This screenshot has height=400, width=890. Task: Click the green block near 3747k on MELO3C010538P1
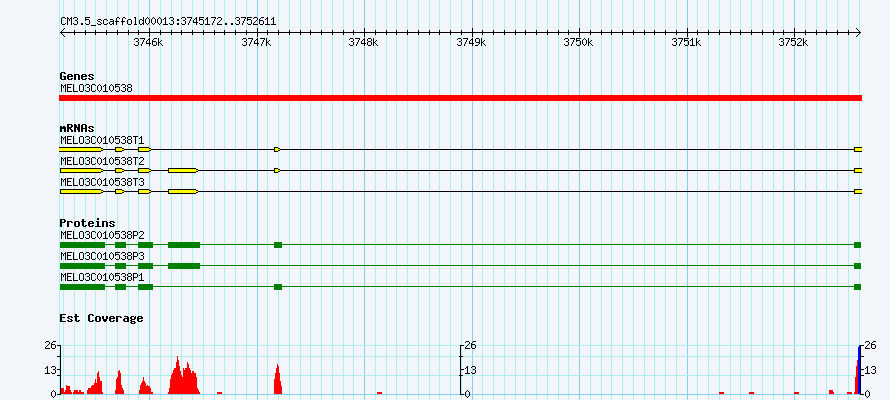point(278,287)
